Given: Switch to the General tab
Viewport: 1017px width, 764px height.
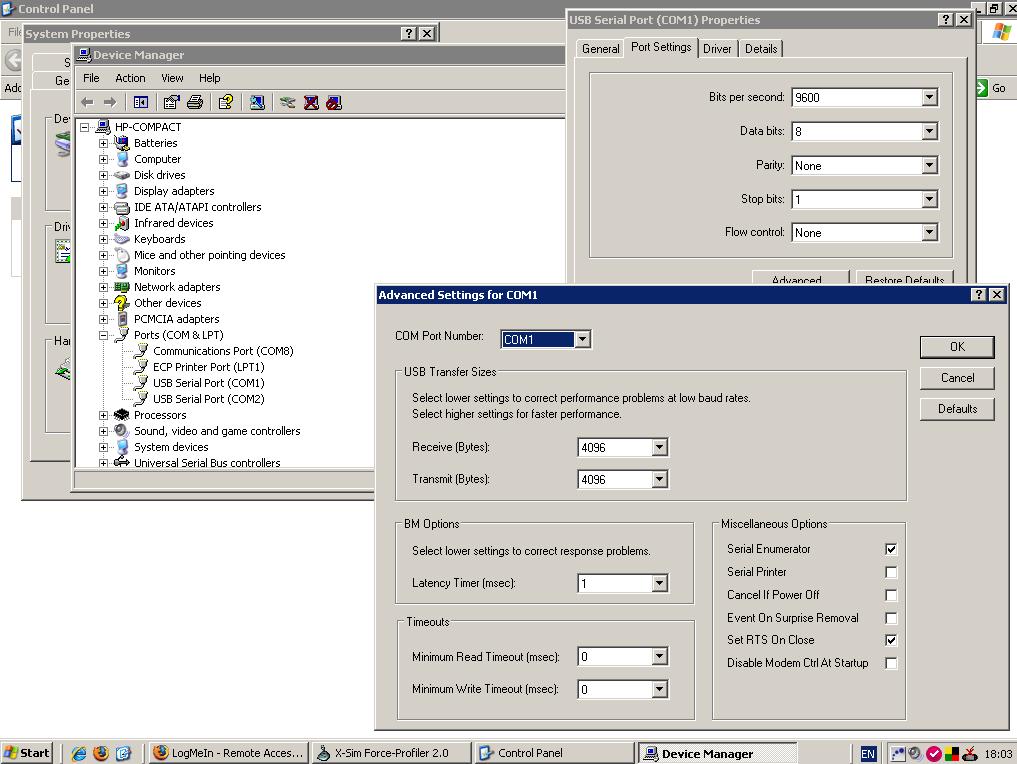Looking at the screenshot, I should [601, 49].
